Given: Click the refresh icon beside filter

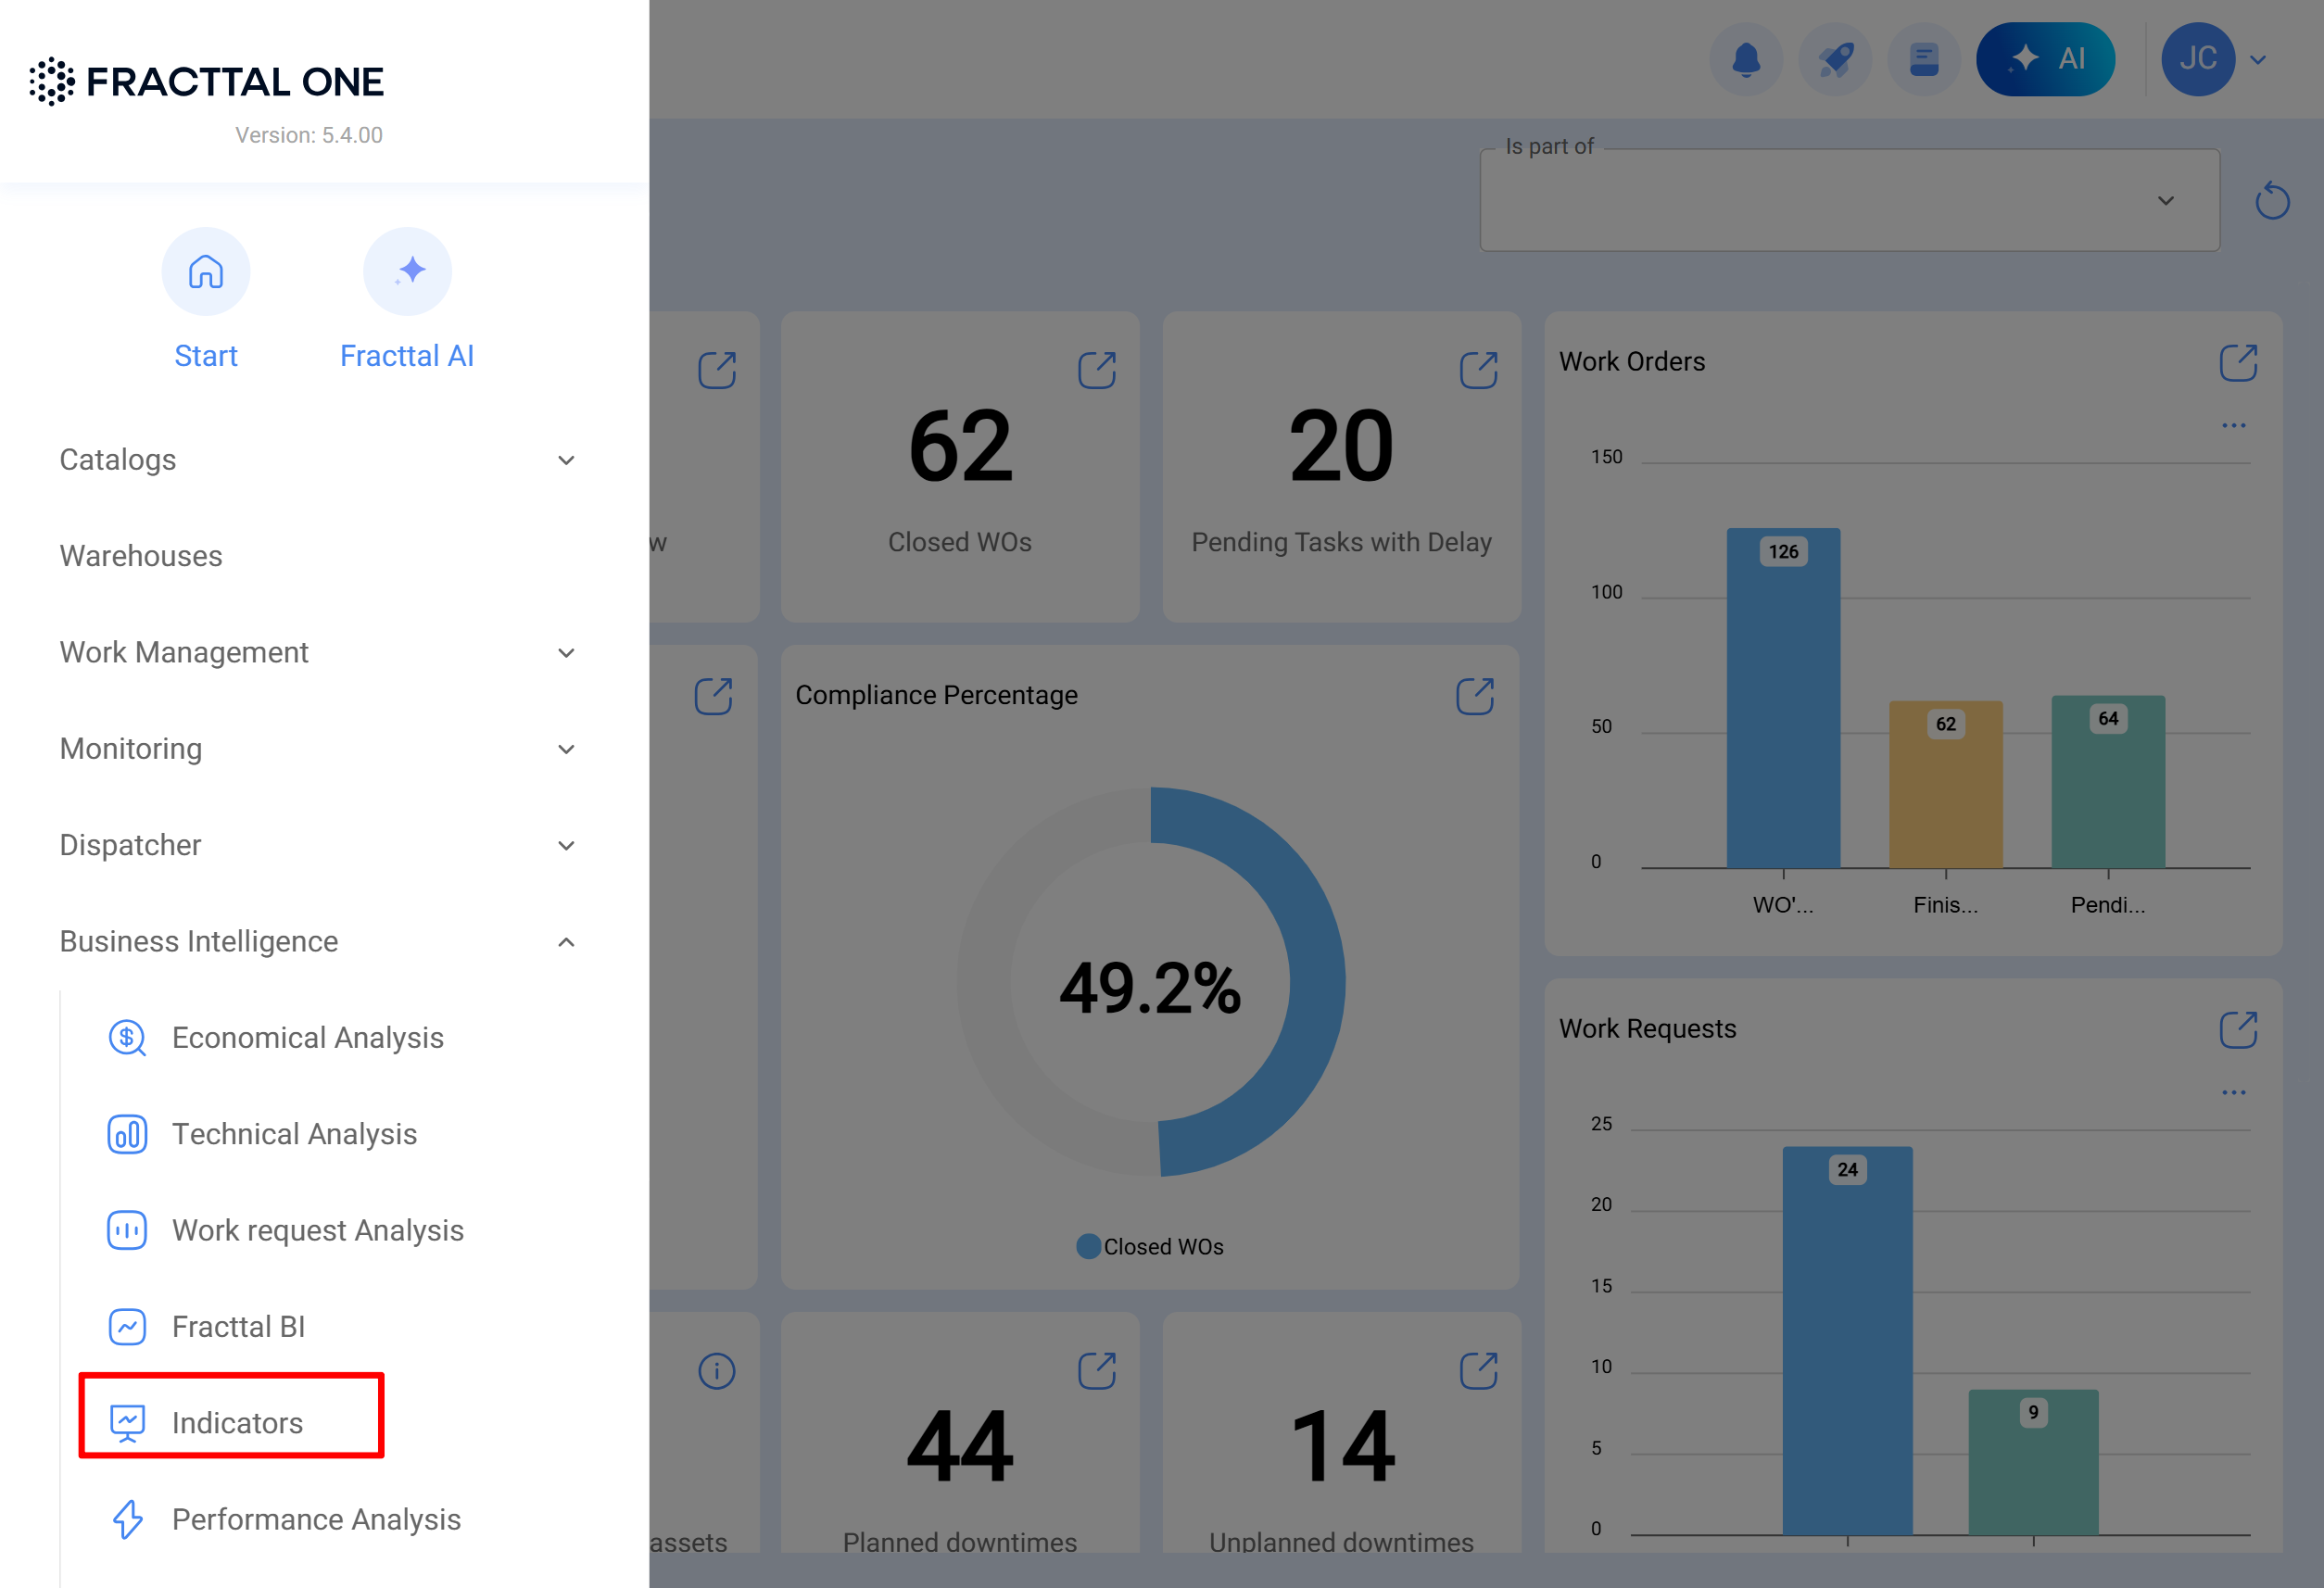Looking at the screenshot, I should (x=2272, y=201).
